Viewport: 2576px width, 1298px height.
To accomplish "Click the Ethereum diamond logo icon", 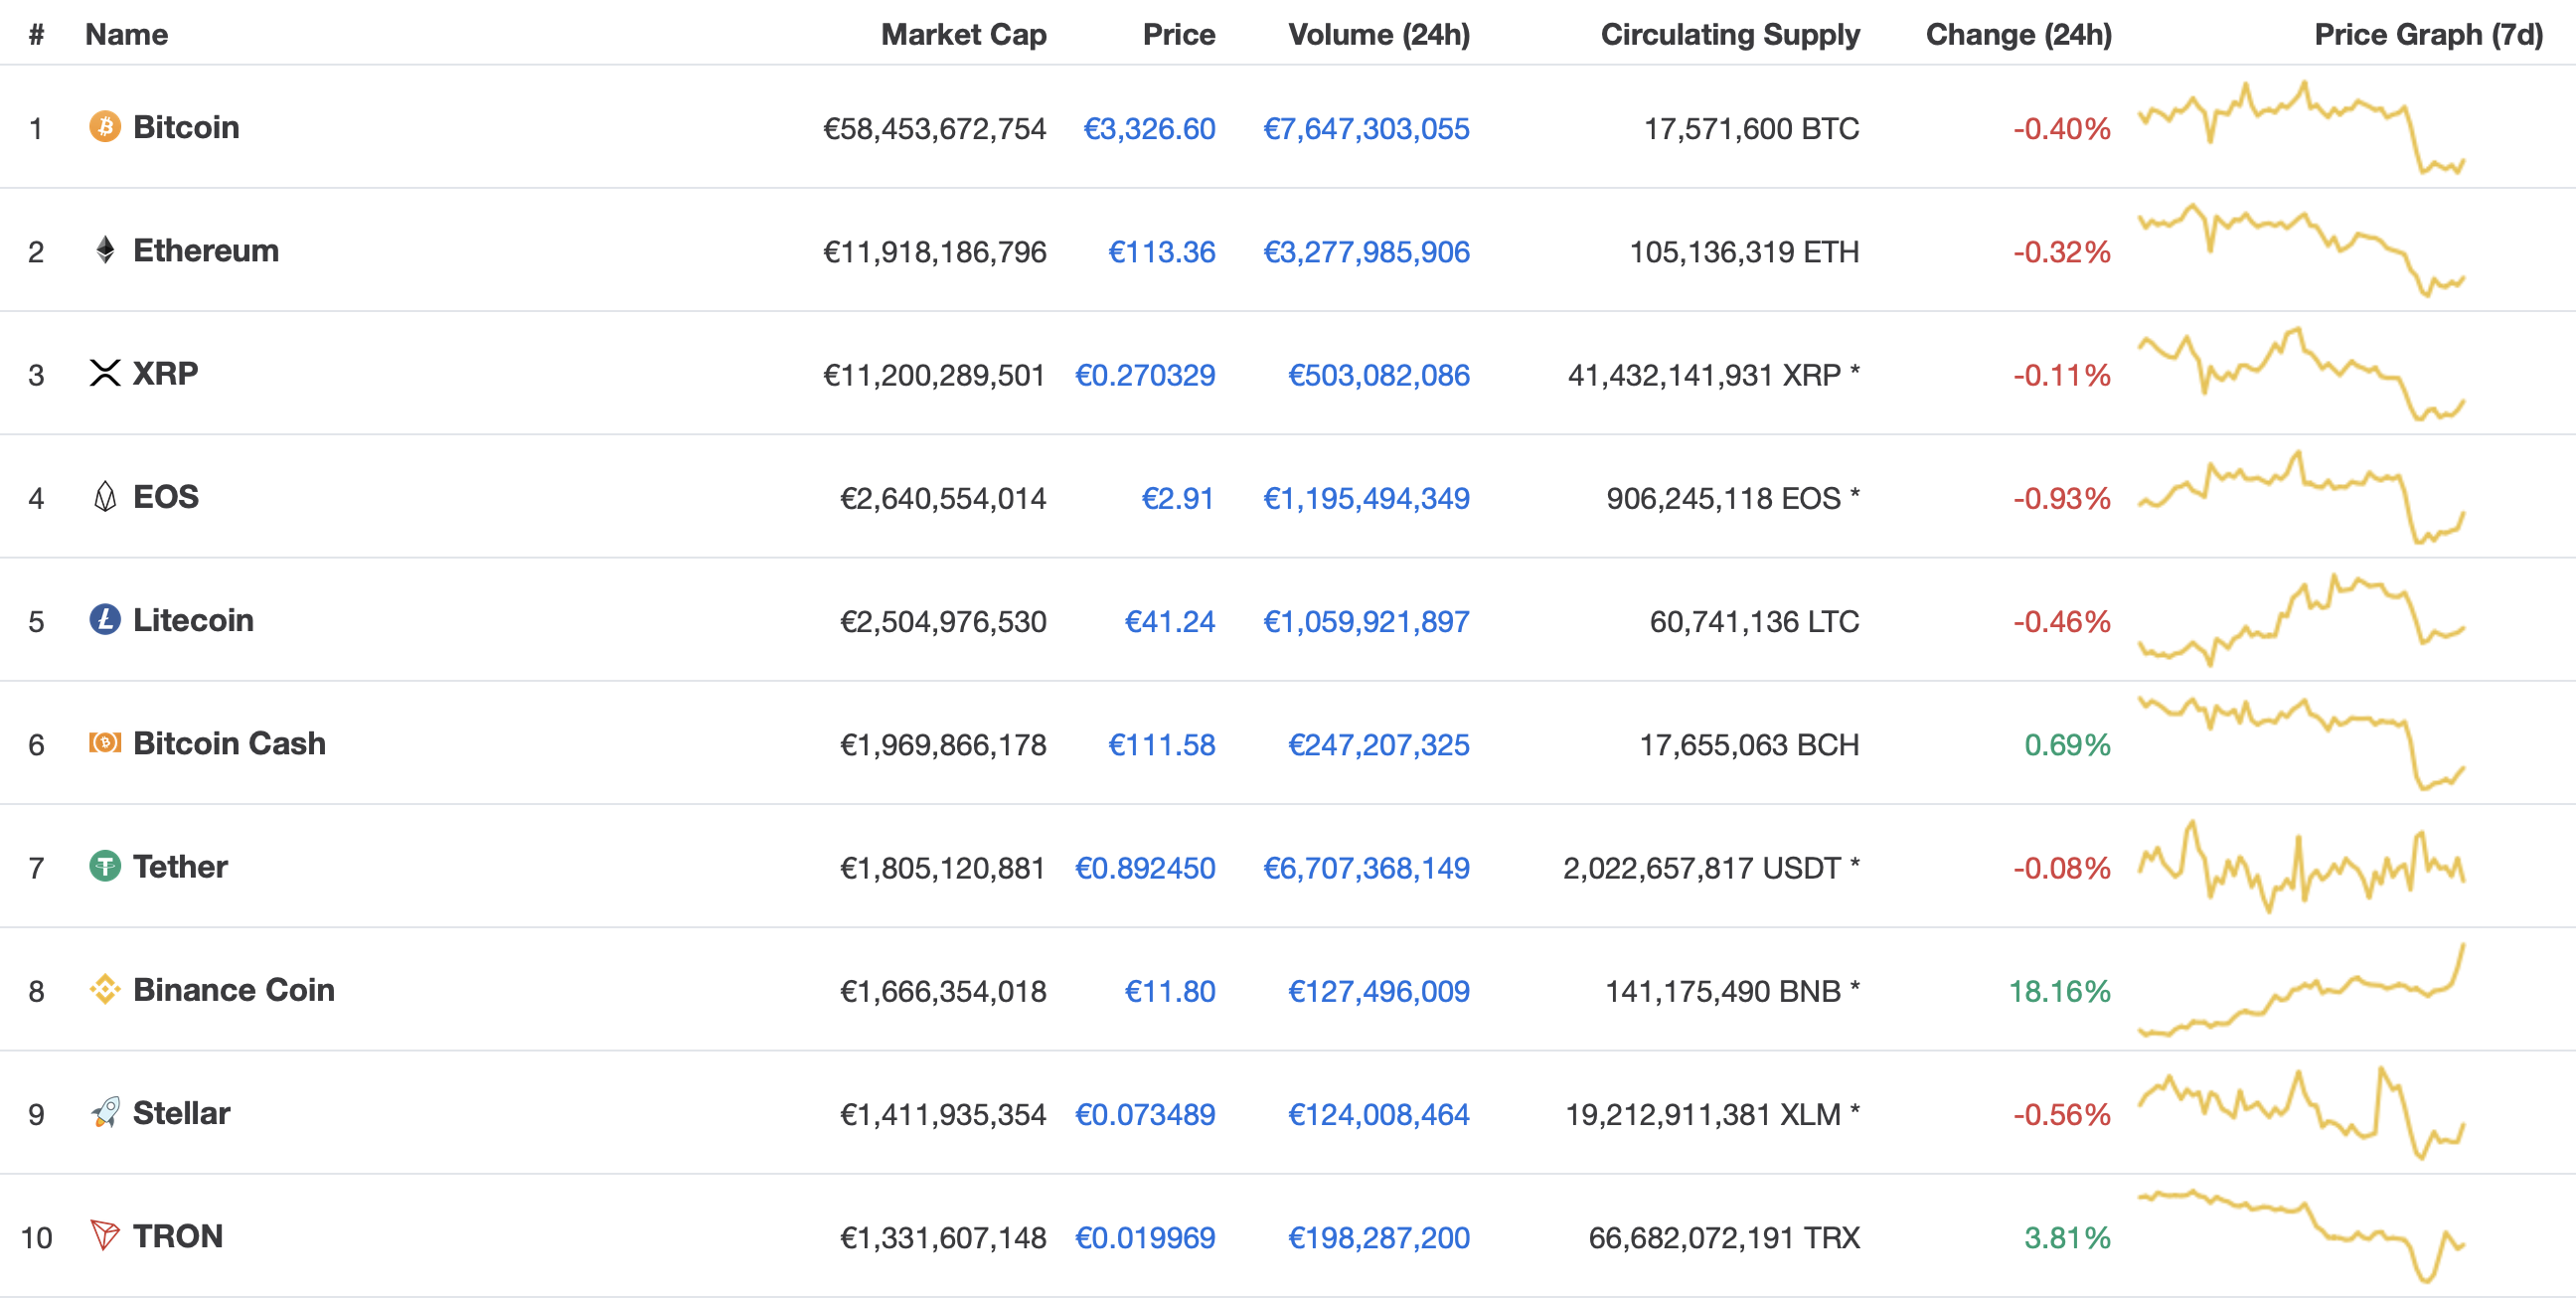I will 105,250.
